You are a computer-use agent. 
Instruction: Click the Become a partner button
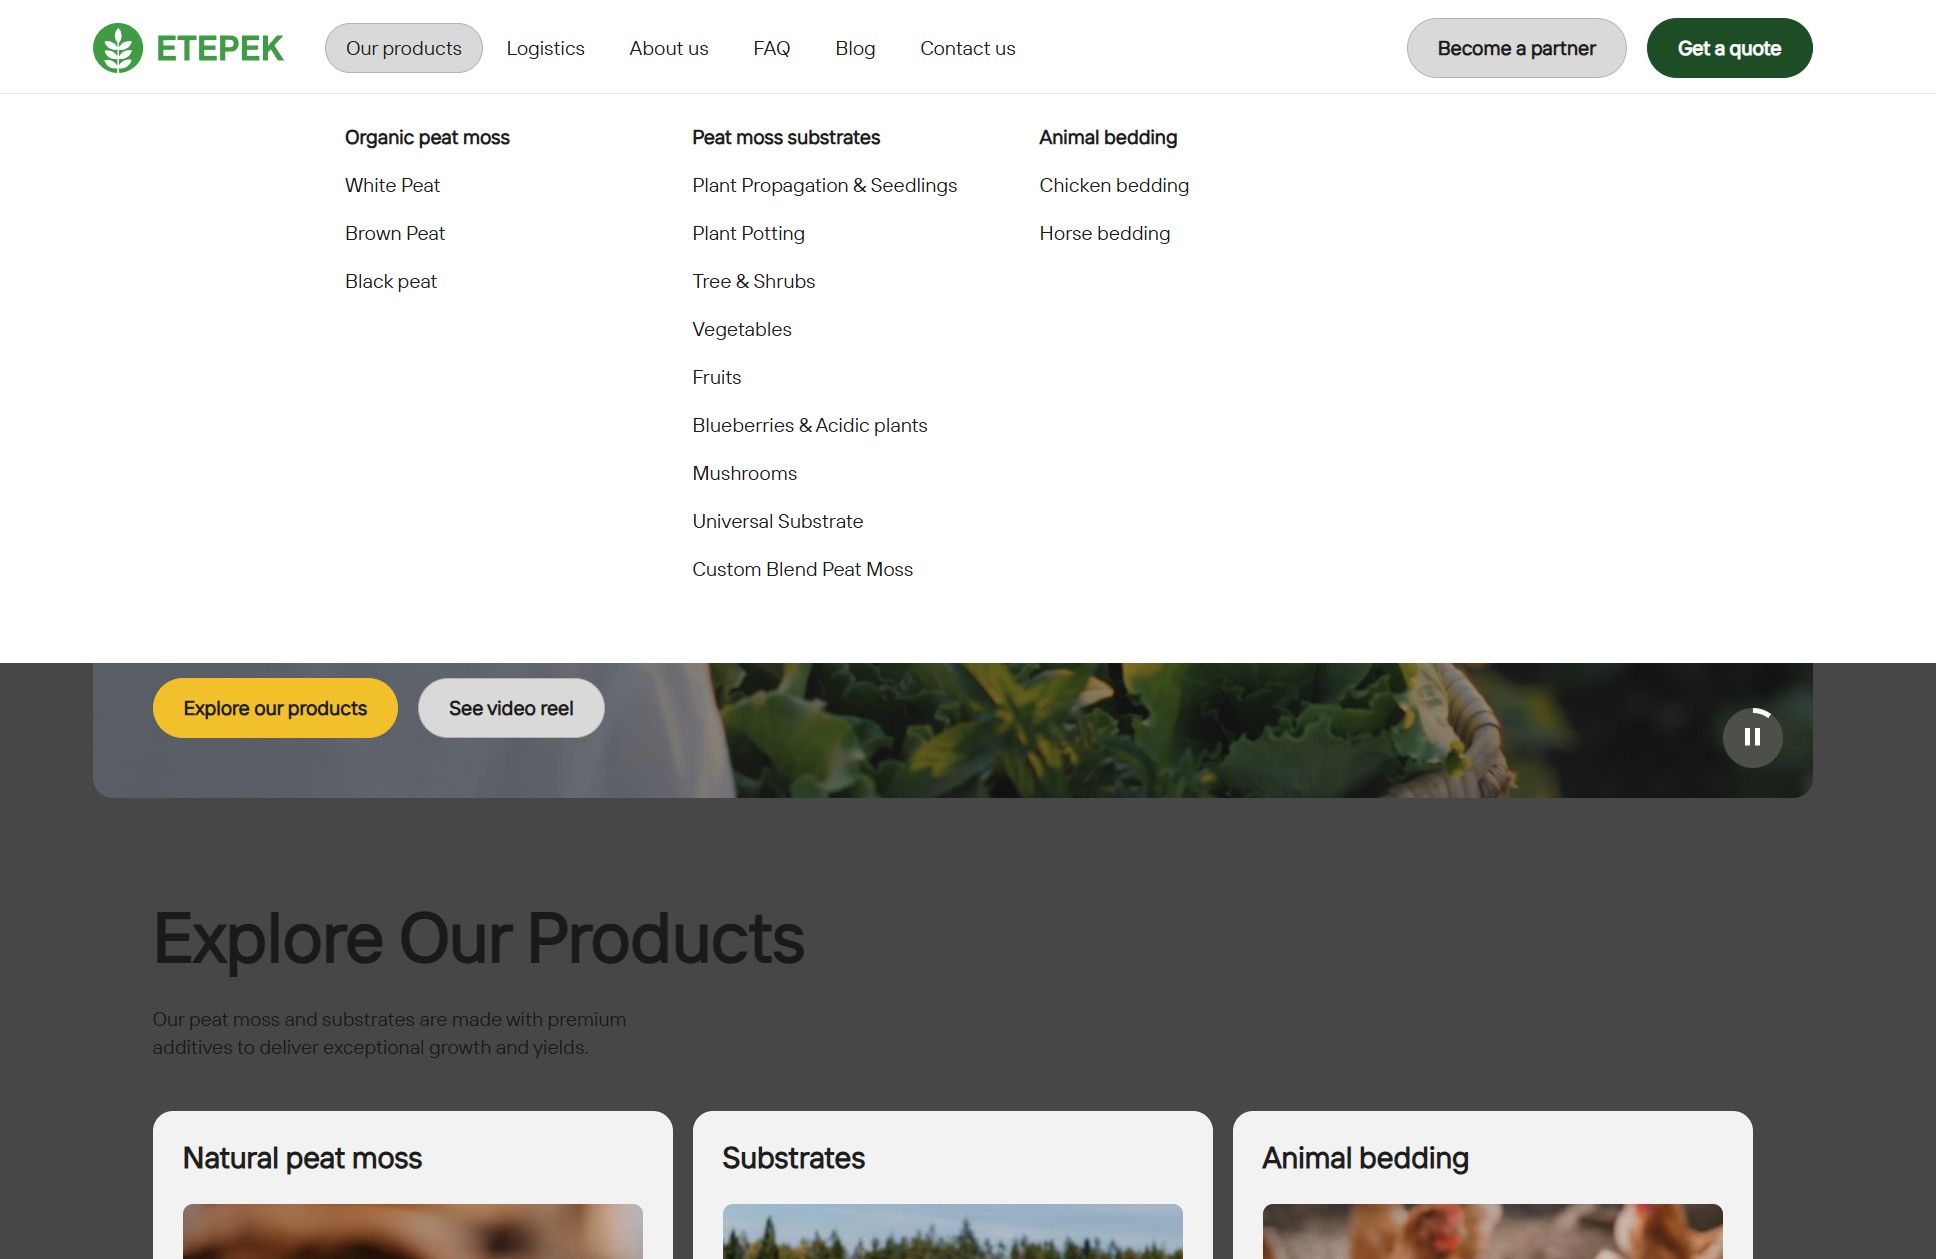(x=1516, y=48)
